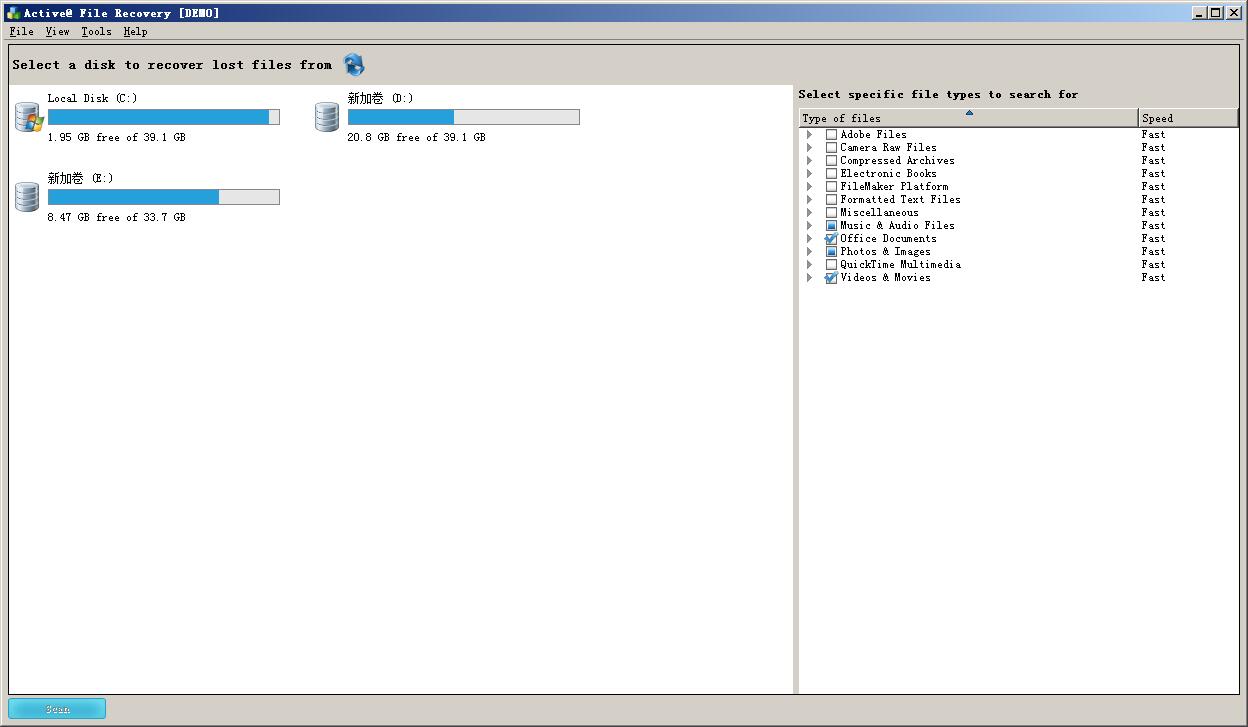Select the Office Documents row label

click(x=888, y=239)
